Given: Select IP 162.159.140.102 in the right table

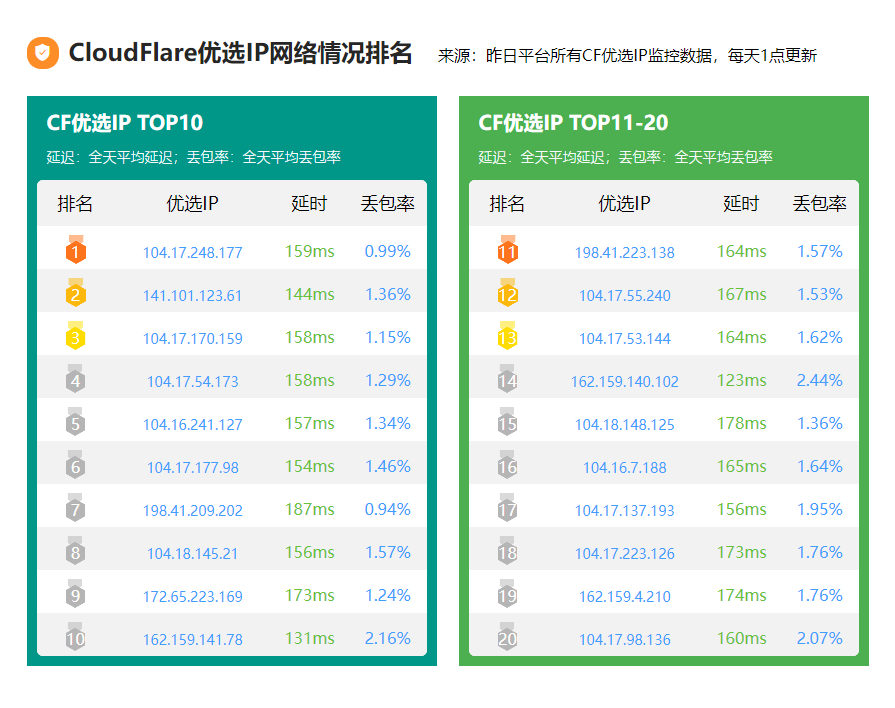Looking at the screenshot, I should coord(624,381).
